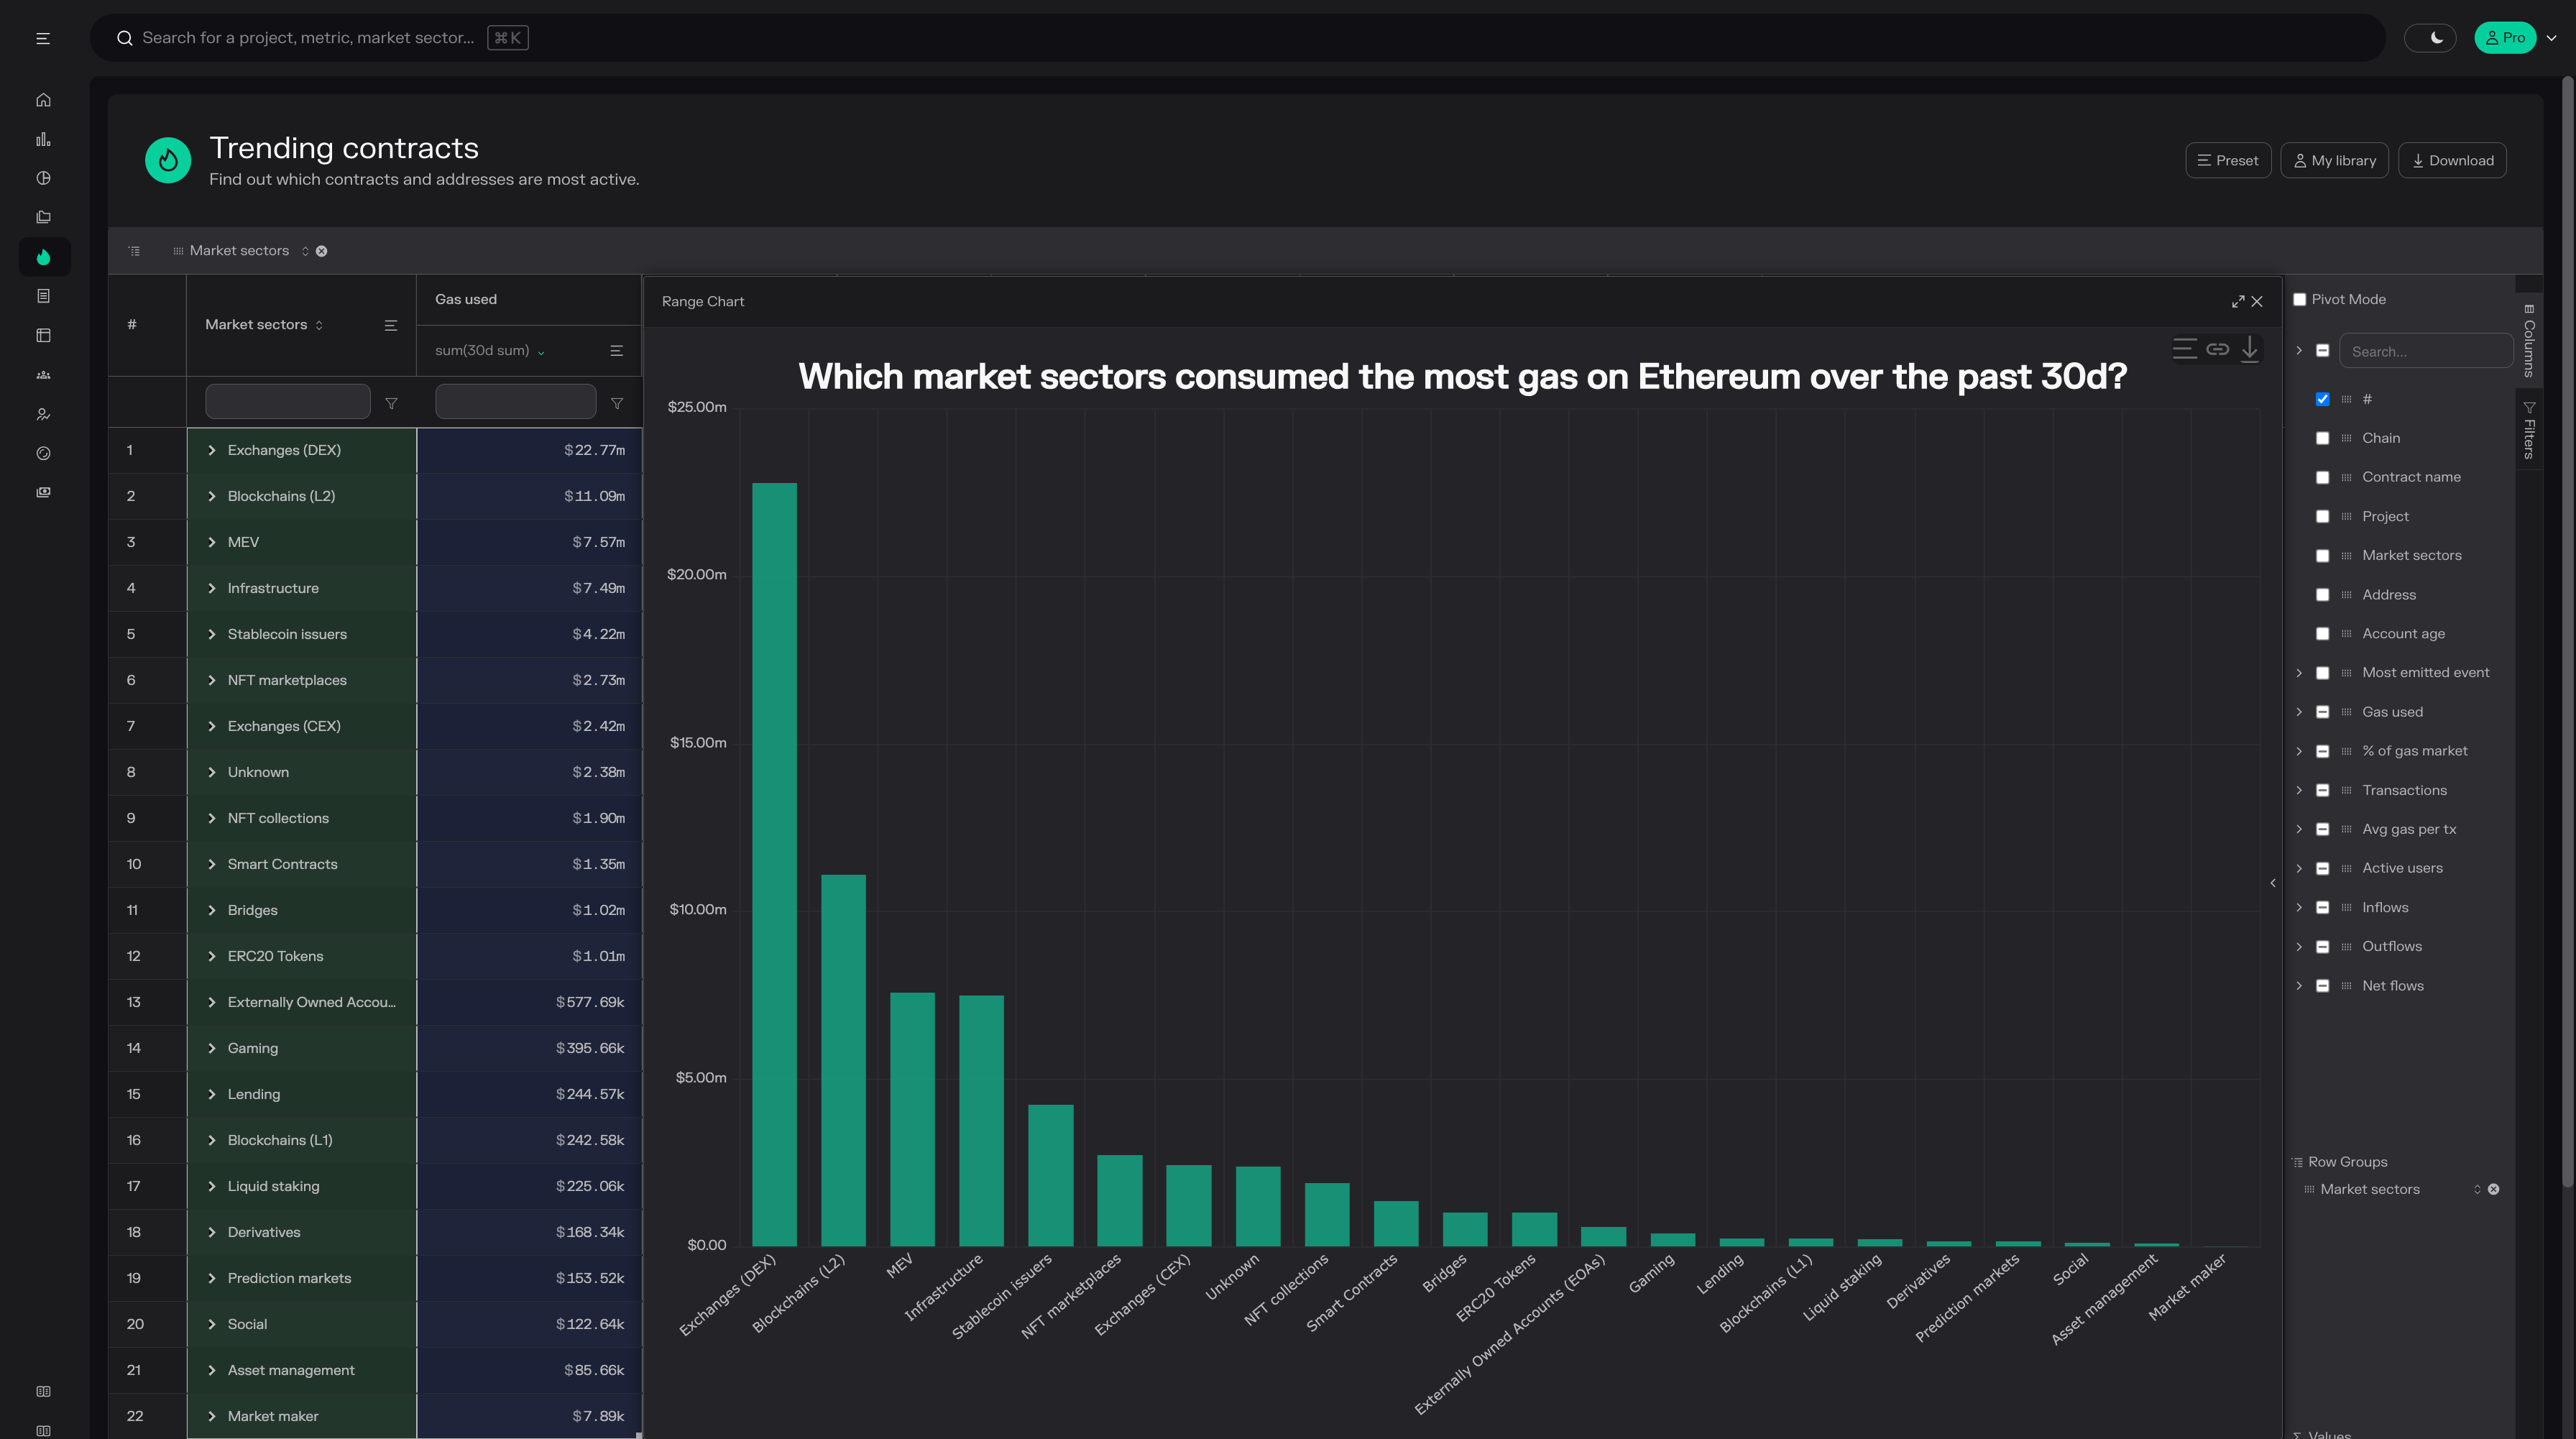The width and height of the screenshot is (2576, 1439).
Task: Download the chart using the arrow icon
Action: tap(2249, 349)
